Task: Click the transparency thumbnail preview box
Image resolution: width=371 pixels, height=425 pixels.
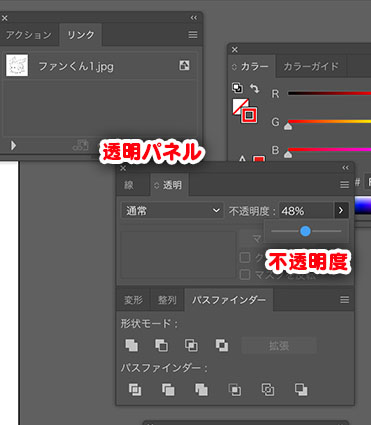Action: tap(178, 255)
